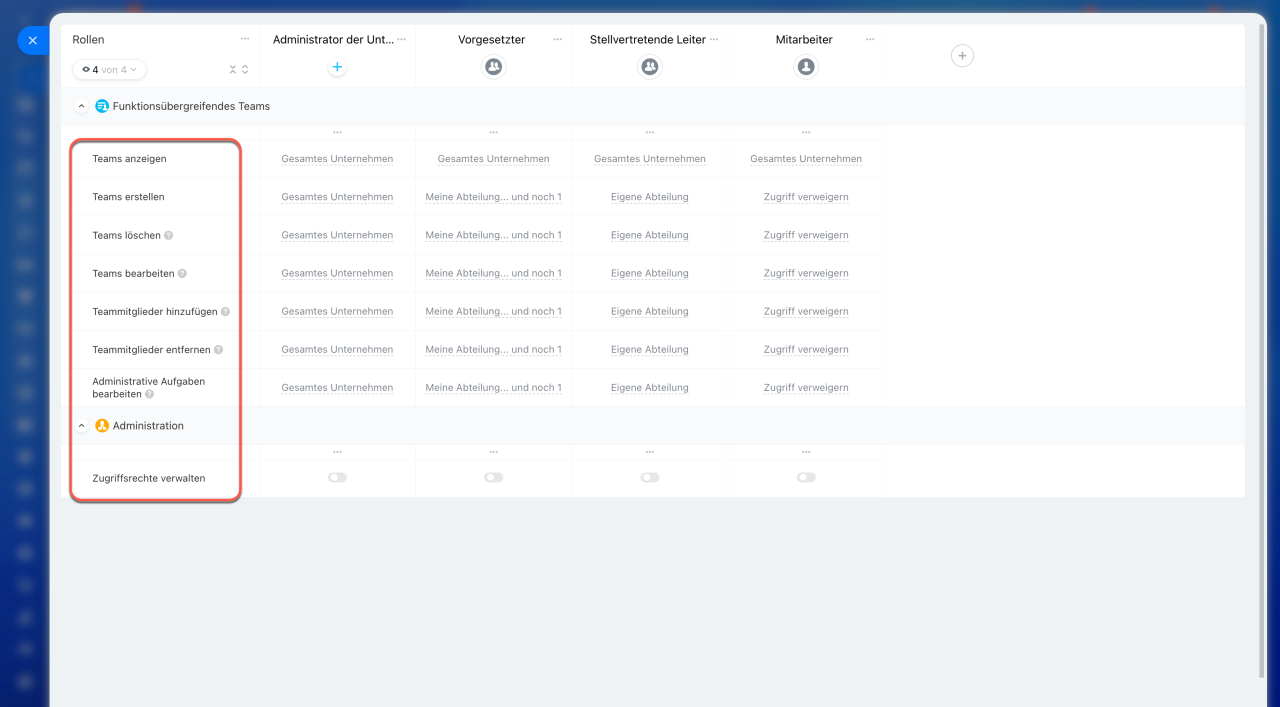Change the Vorgesetzter 'Teams erstellen' value
The width and height of the screenshot is (1280, 707).
point(493,197)
